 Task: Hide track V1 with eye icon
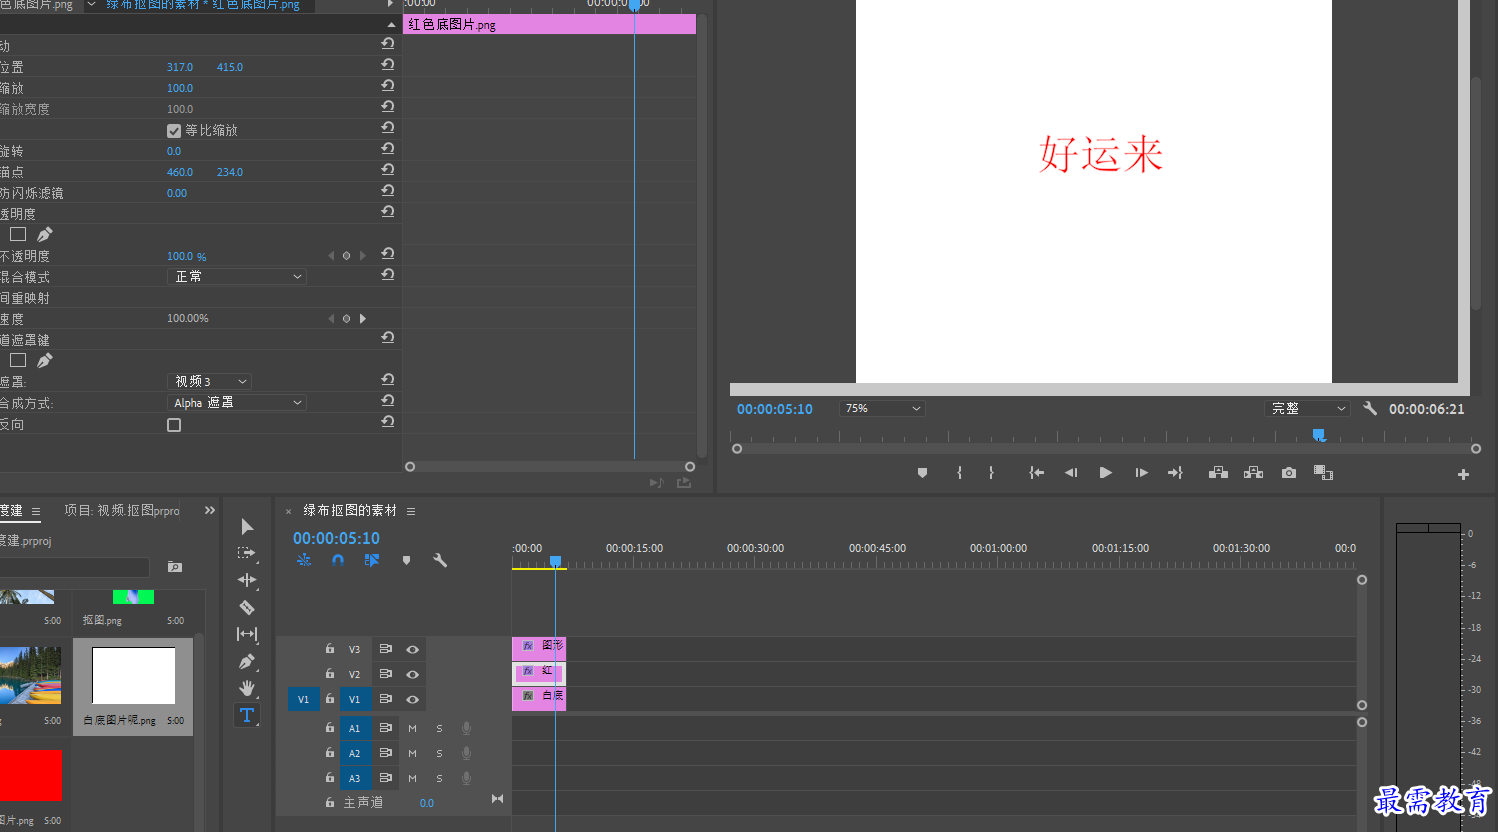(x=412, y=700)
